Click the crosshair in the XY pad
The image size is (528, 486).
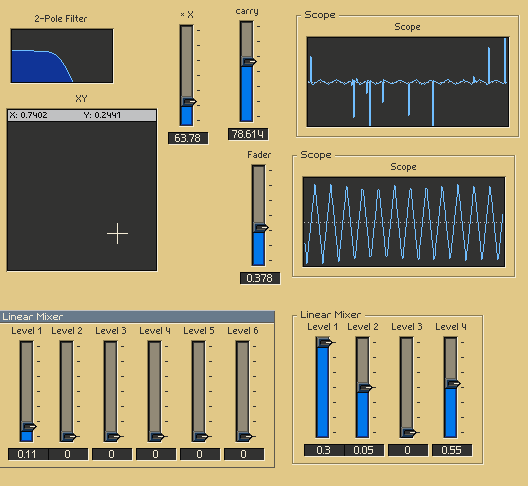pyautogui.click(x=118, y=233)
